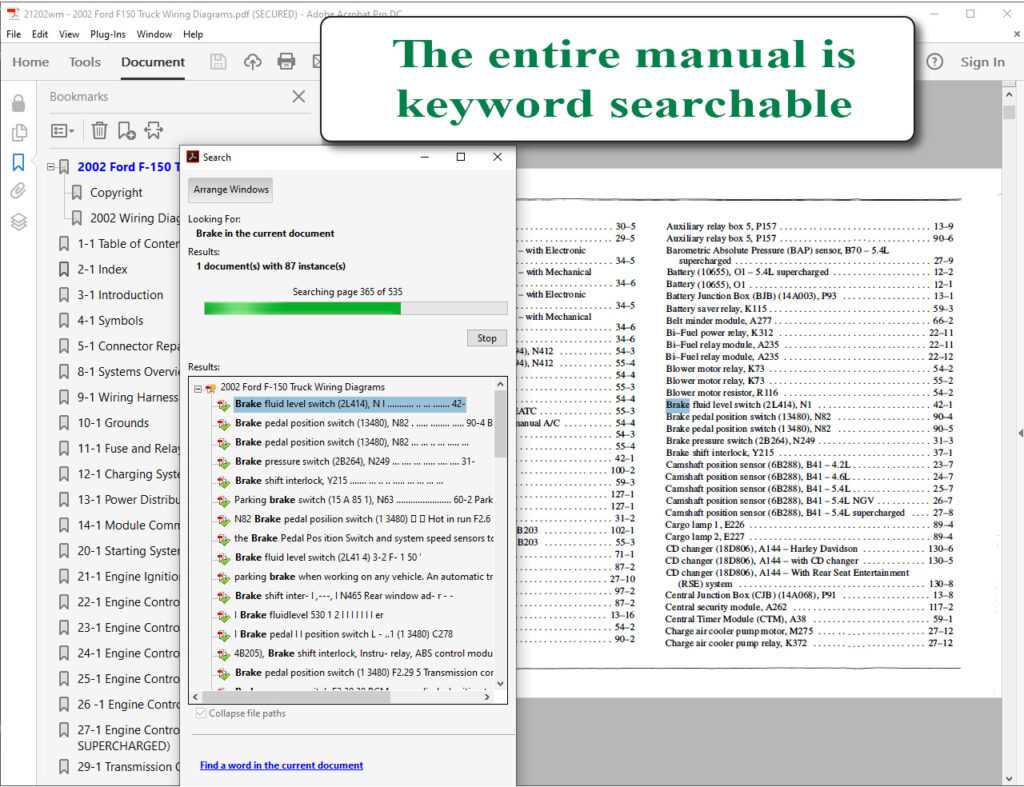Open the 10-1 Grounds bookmark
1024x787 pixels.
pyautogui.click(x=113, y=423)
